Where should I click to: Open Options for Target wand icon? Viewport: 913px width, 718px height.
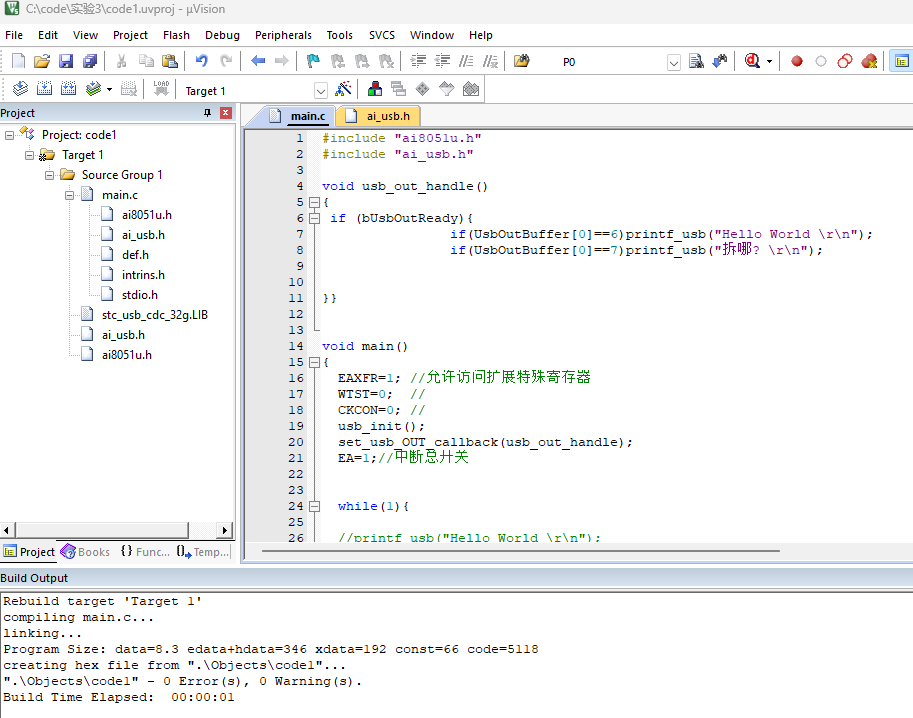343,89
